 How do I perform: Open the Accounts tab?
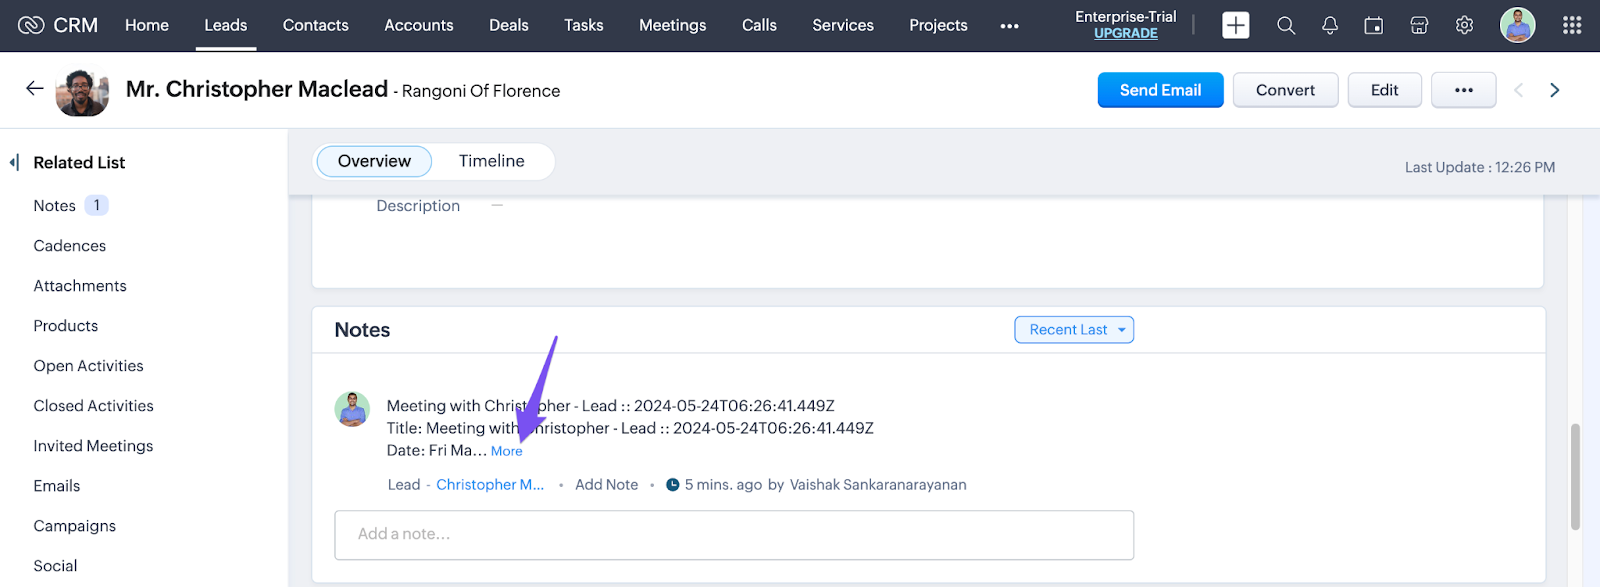pos(419,25)
